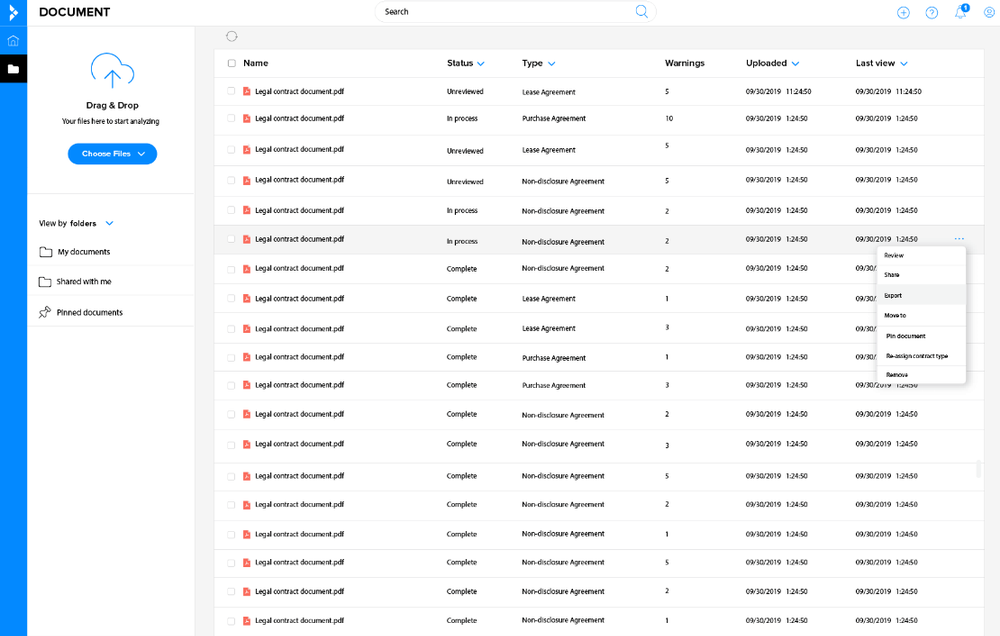The image size is (1000, 636).
Task: Toggle the select-all checkbox beside Name
Action: point(232,63)
